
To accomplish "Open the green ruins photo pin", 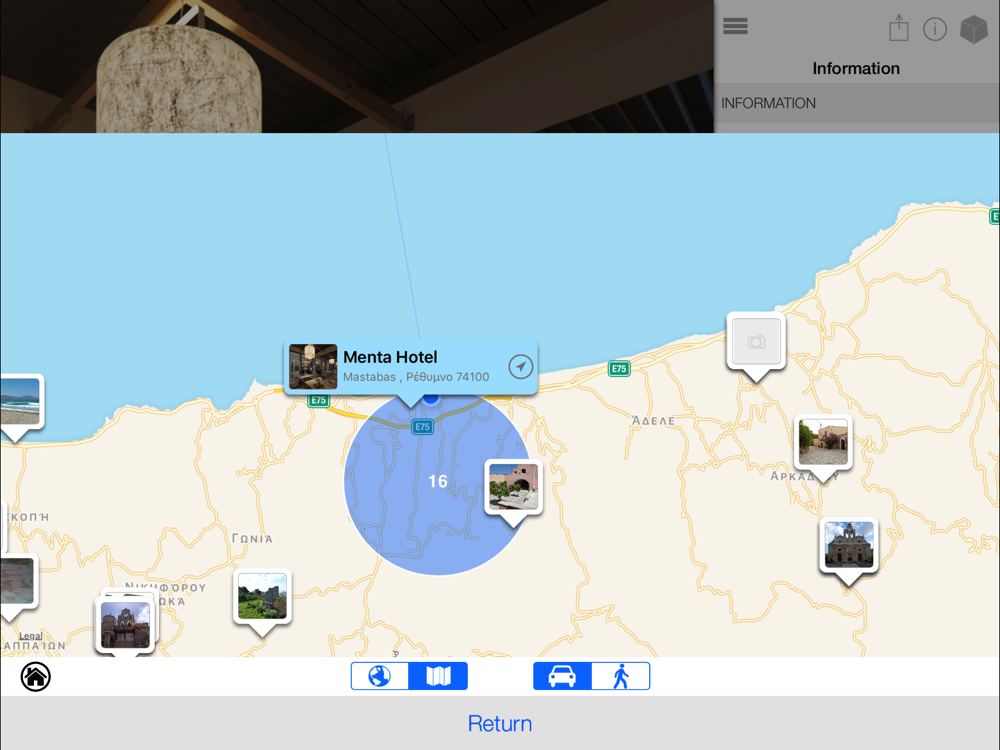I will (x=262, y=597).
